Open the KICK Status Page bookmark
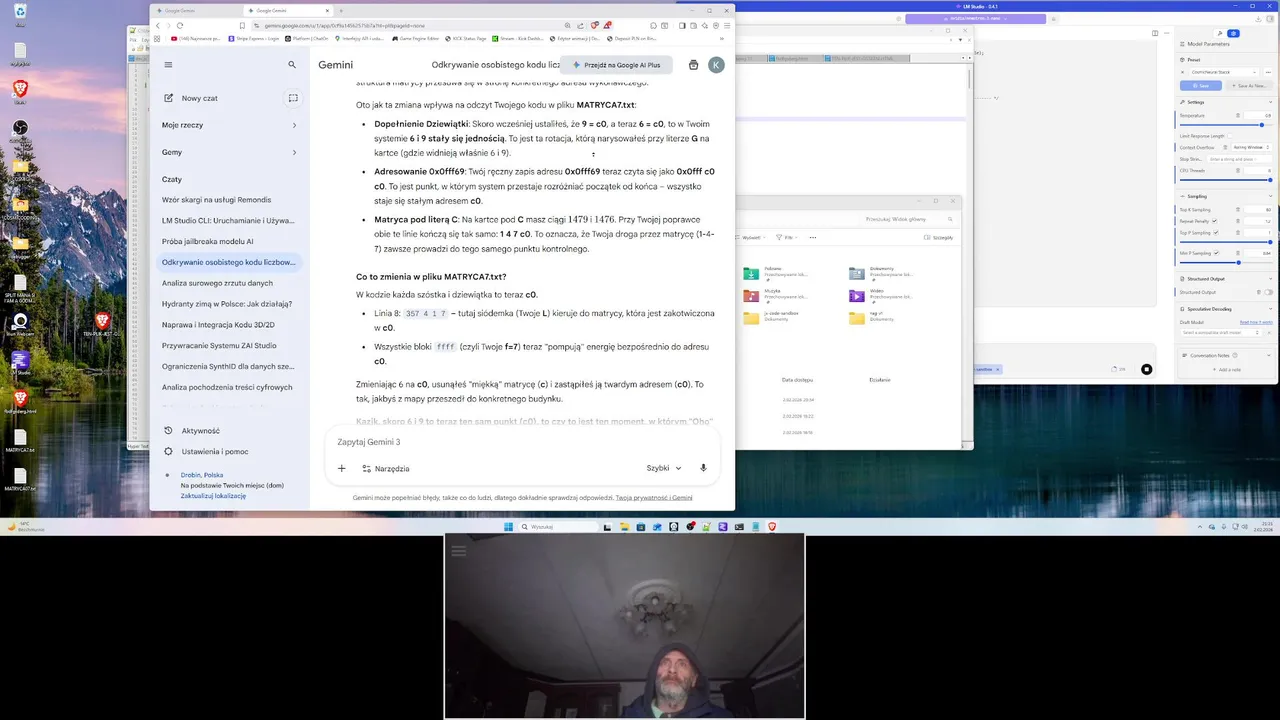 tap(466, 38)
